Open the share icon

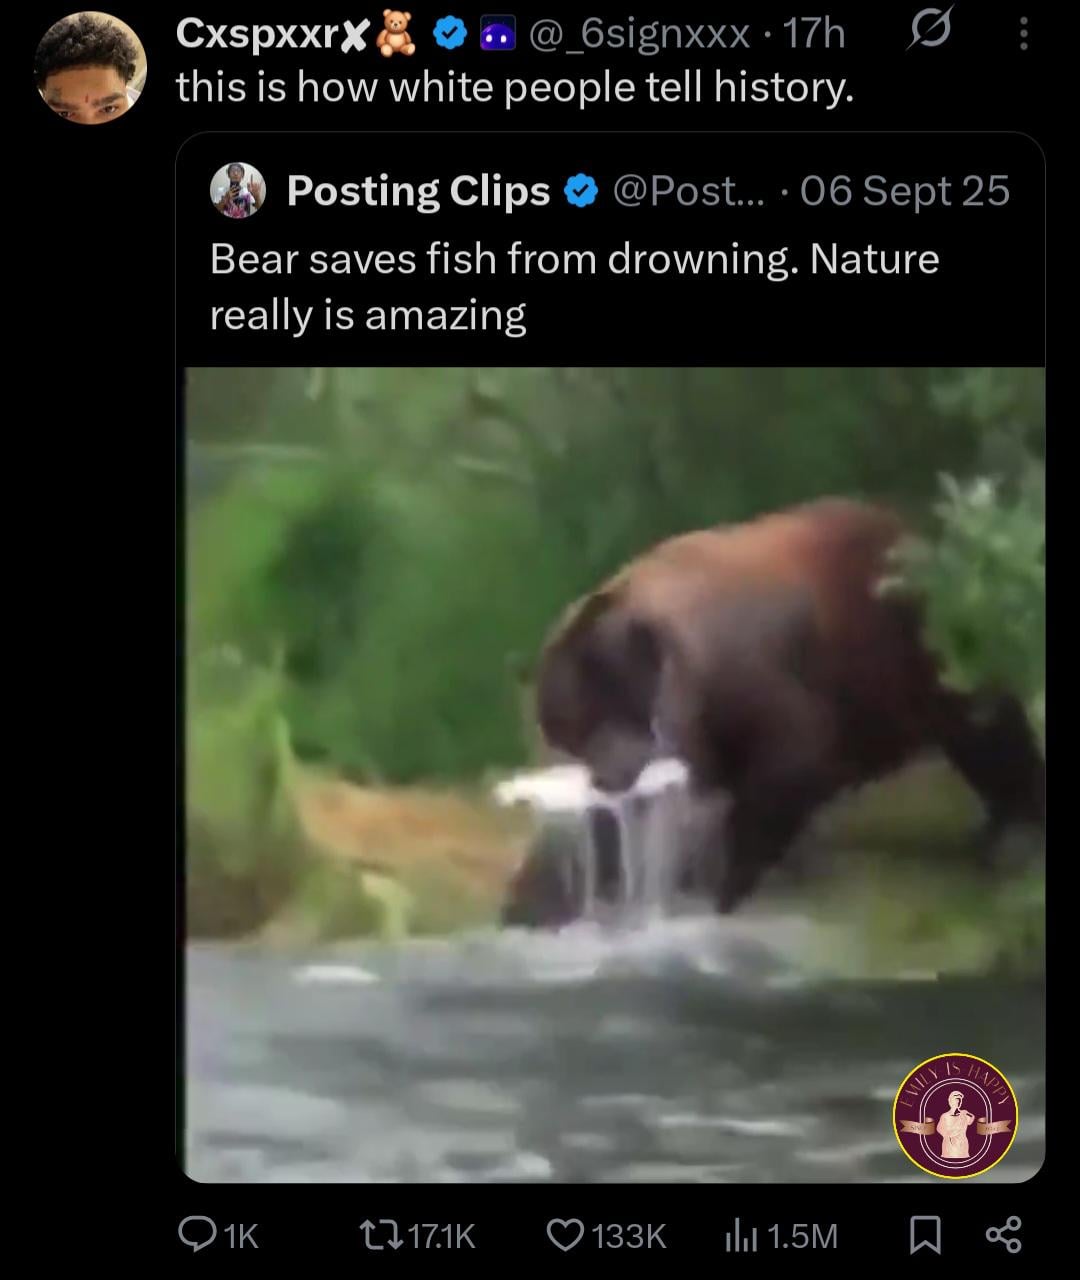(1003, 1236)
